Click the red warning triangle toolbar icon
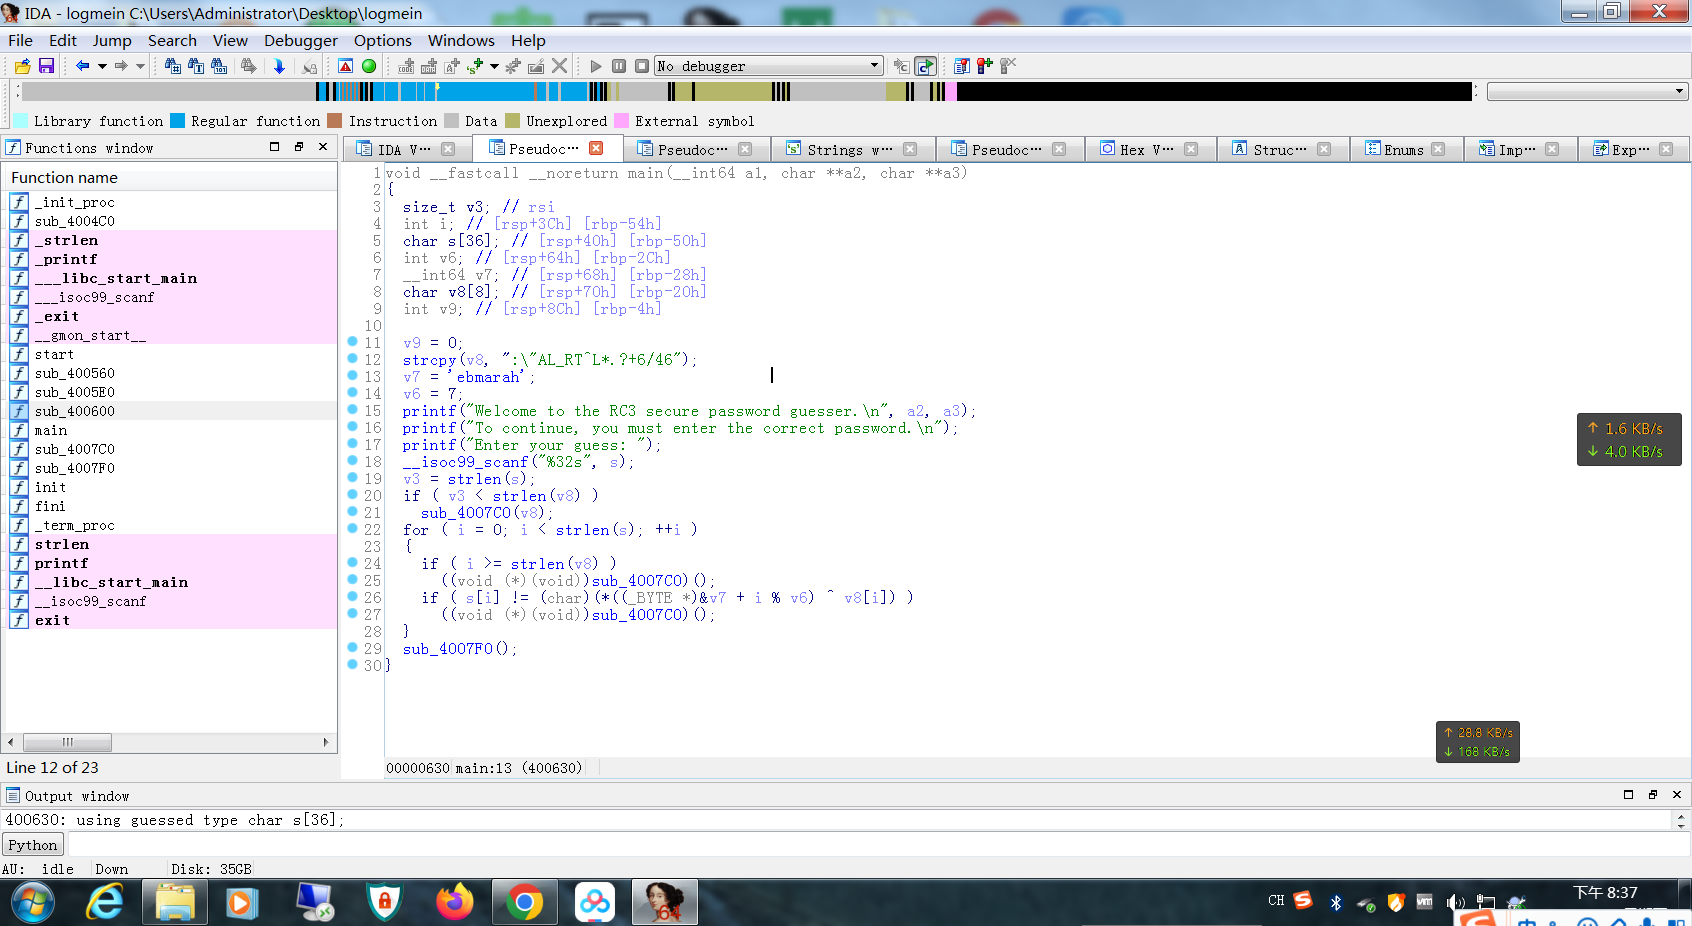The width and height of the screenshot is (1692, 926). tap(345, 66)
